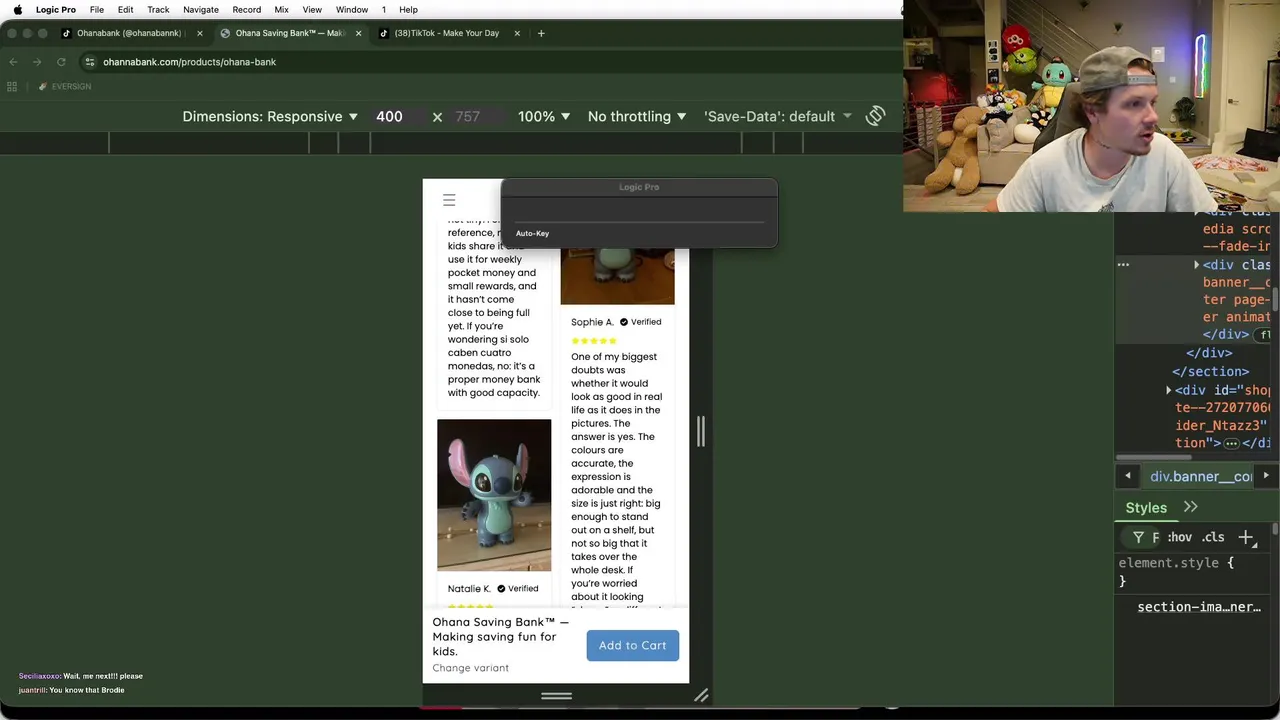Reload the current page

click(61, 62)
